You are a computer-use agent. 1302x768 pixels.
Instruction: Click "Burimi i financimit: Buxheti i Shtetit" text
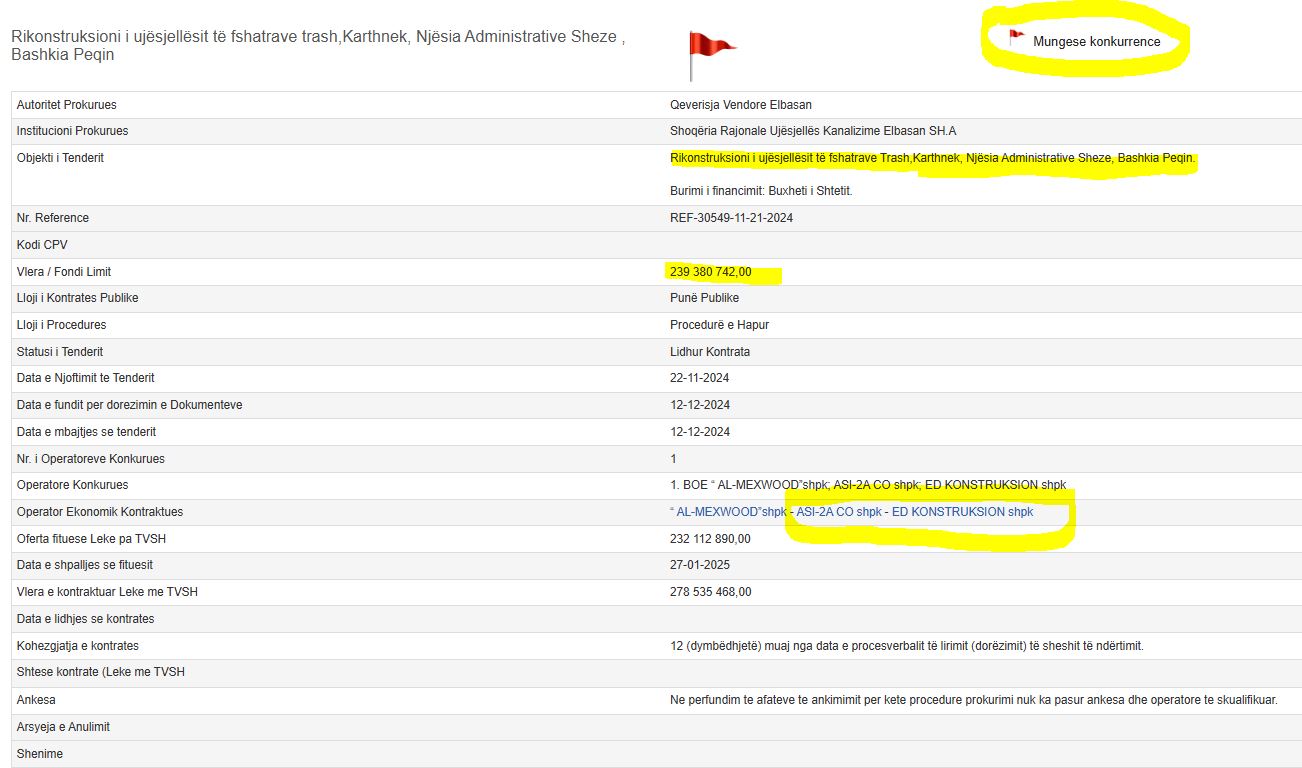(760, 191)
